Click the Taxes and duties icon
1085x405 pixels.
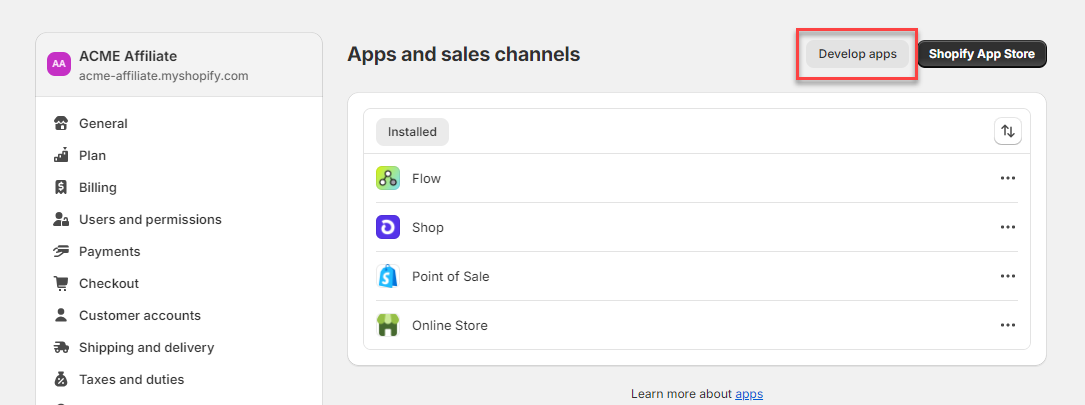[x=61, y=379]
